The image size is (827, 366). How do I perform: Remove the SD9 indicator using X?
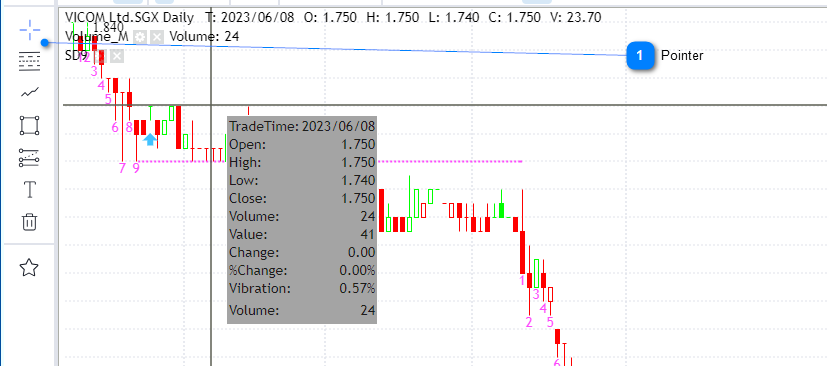pos(117,56)
